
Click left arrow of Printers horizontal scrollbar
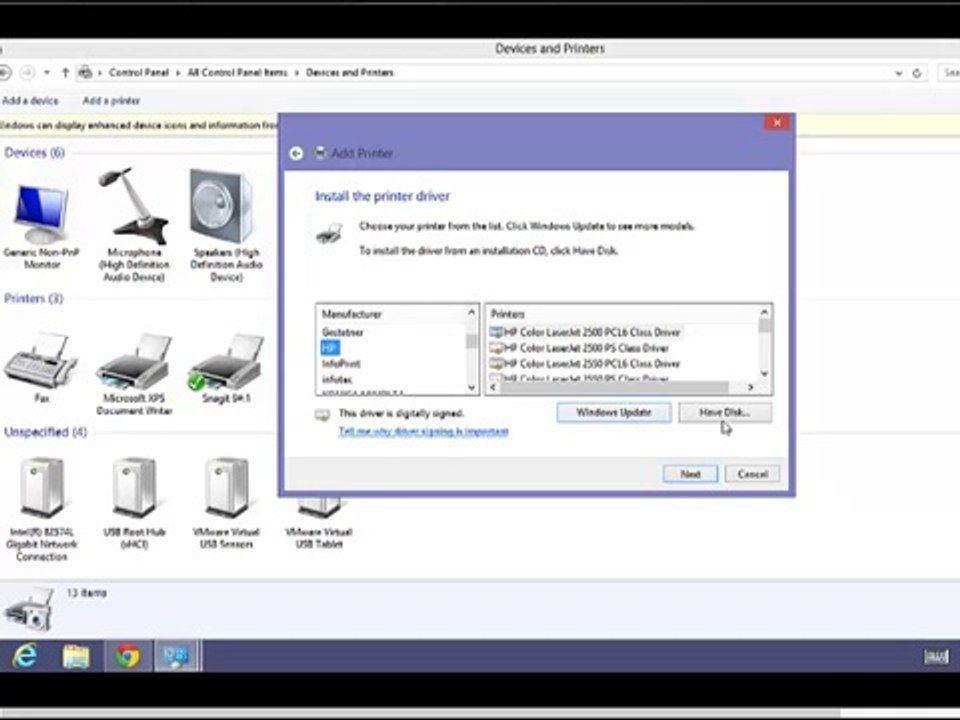pyautogui.click(x=495, y=387)
